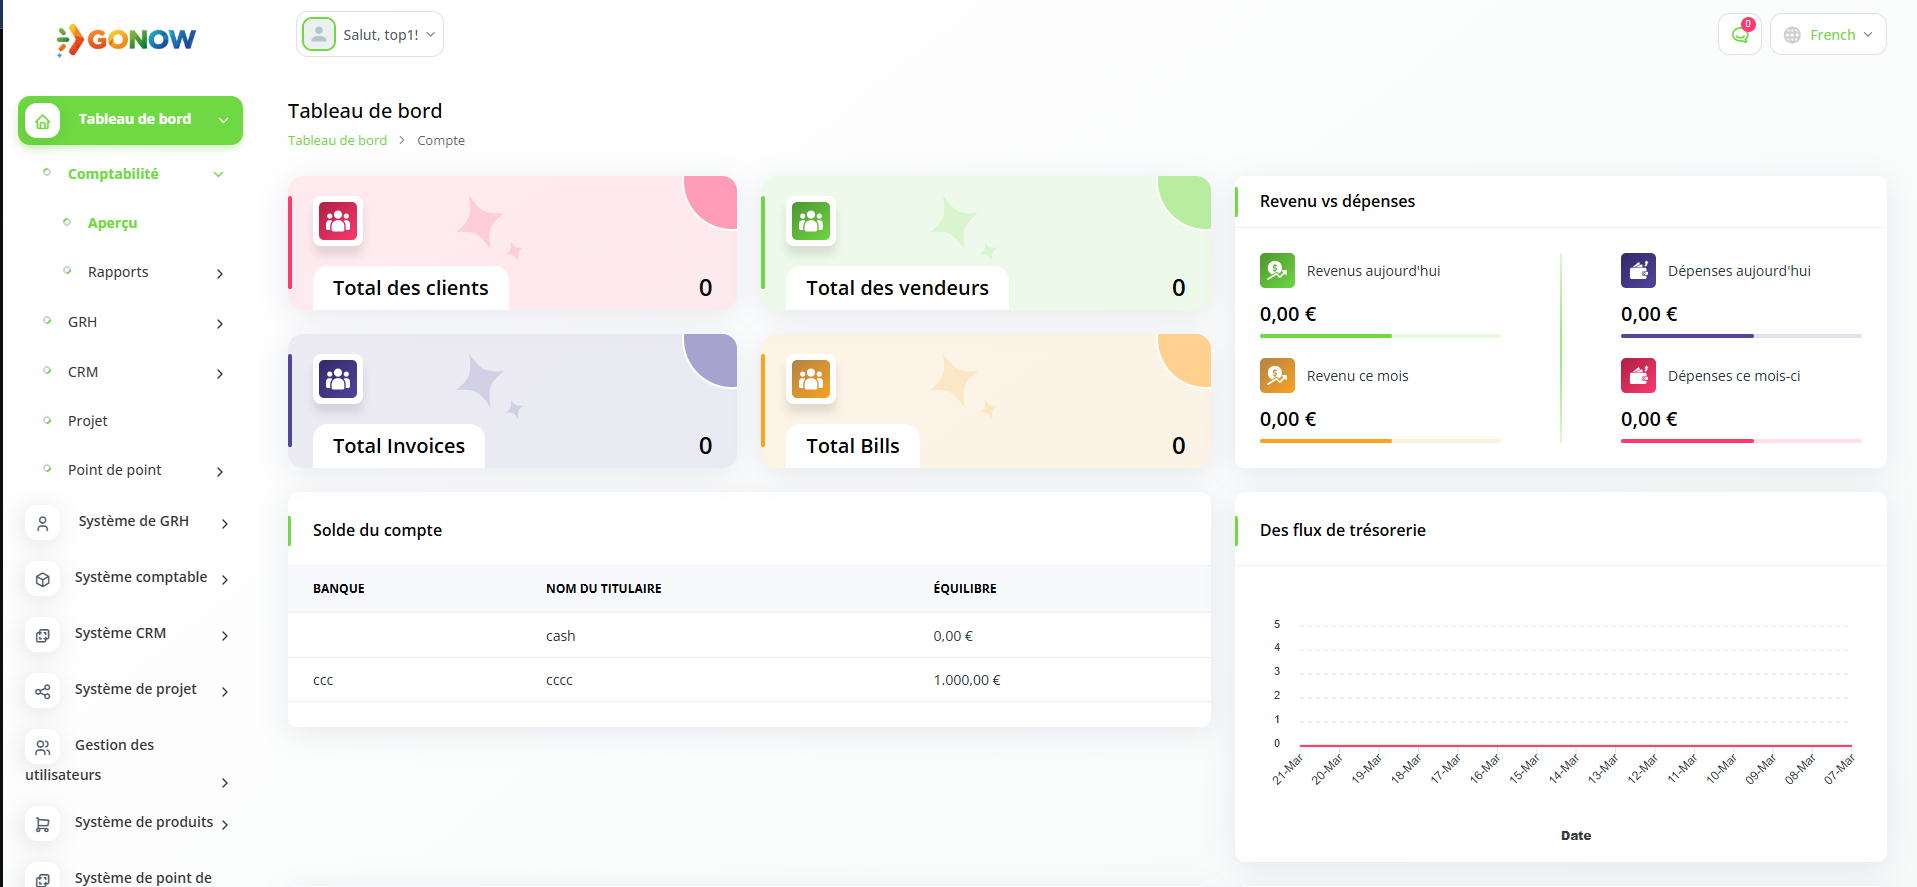Click the Total des vendeurs green icon
This screenshot has height=887, width=1917.
click(x=811, y=221)
